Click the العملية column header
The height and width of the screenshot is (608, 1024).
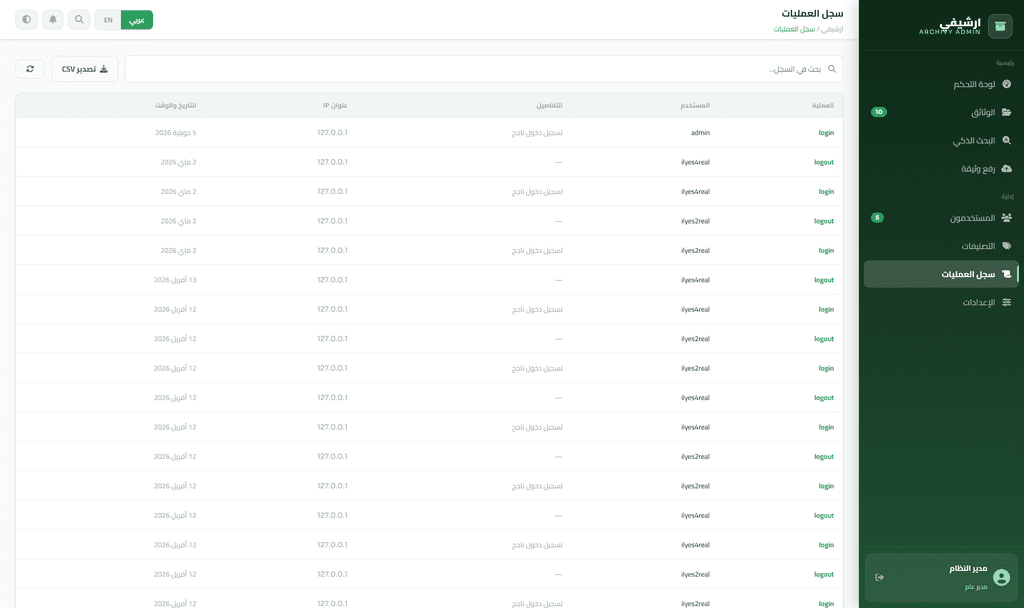pos(823,105)
